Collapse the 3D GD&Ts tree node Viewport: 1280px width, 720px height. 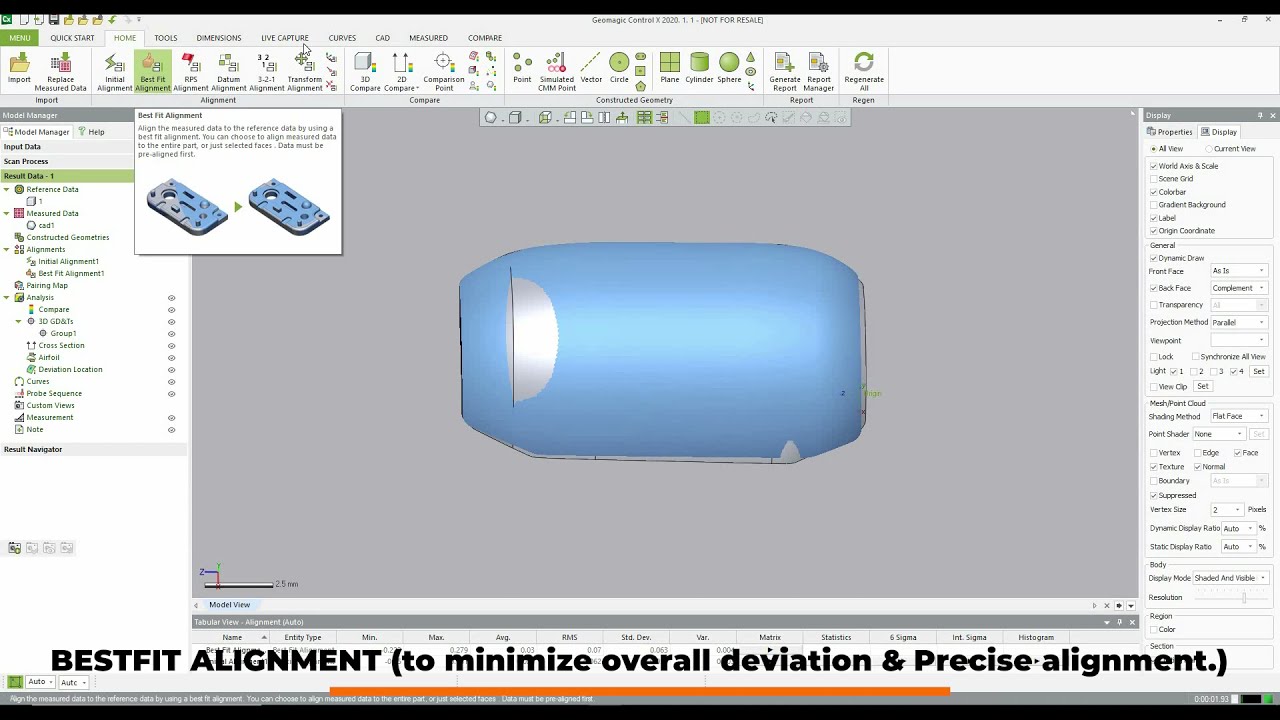(x=18, y=321)
